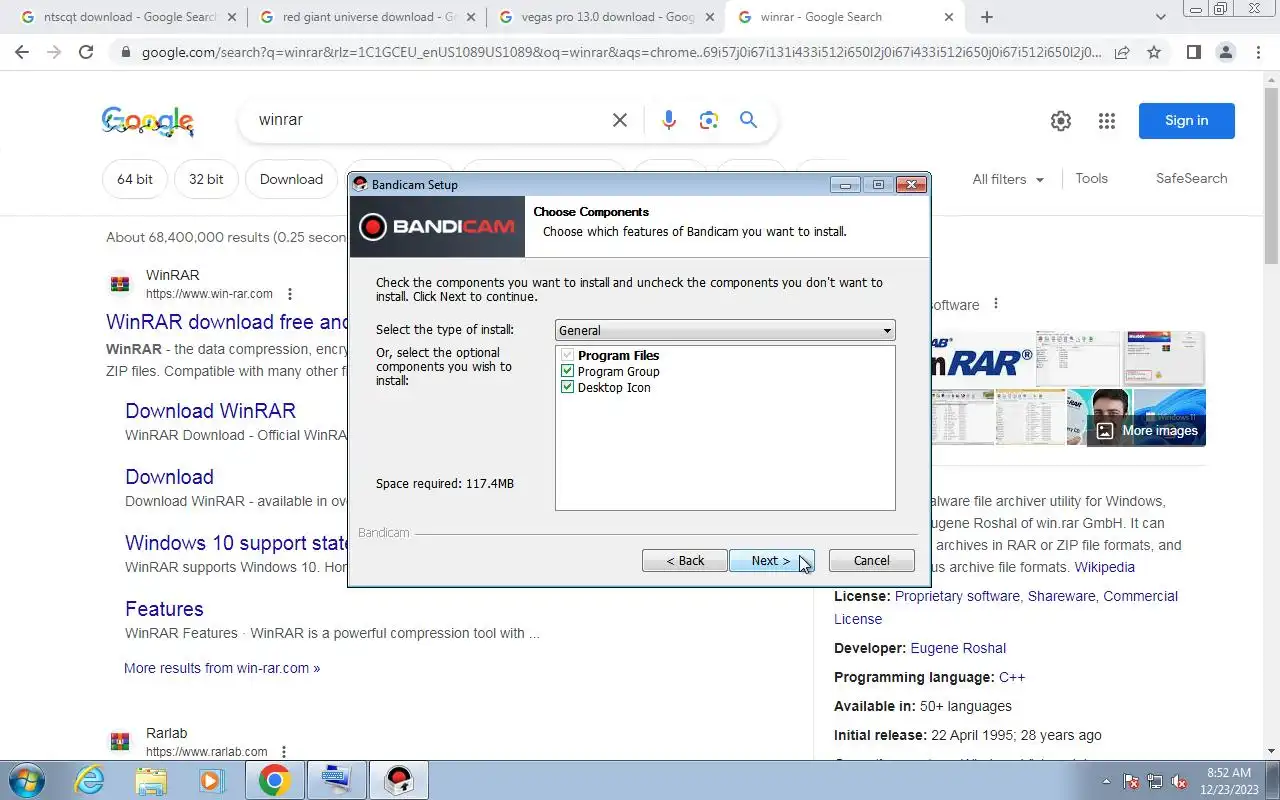Open the Download WinRAR sitelink

pyautogui.click(x=210, y=411)
